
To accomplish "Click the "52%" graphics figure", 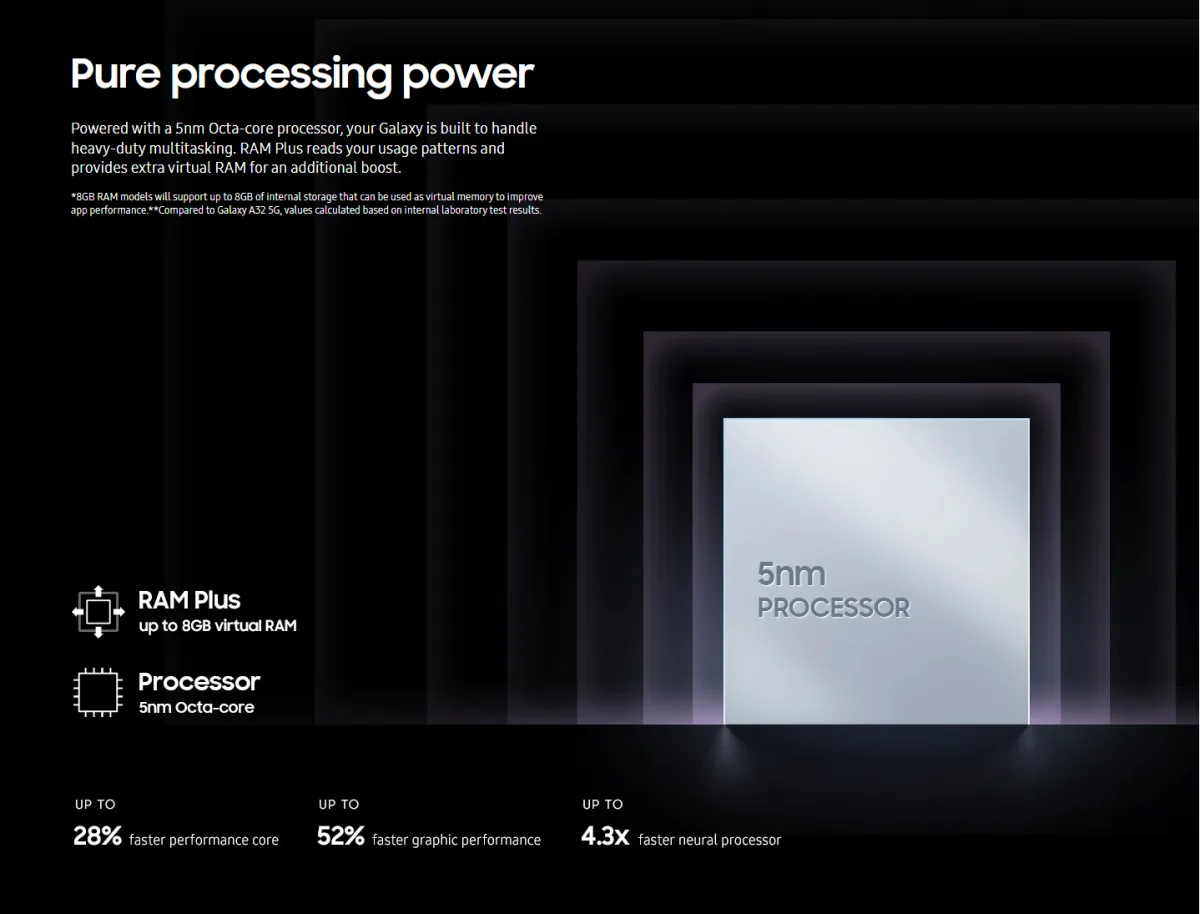I will (340, 837).
